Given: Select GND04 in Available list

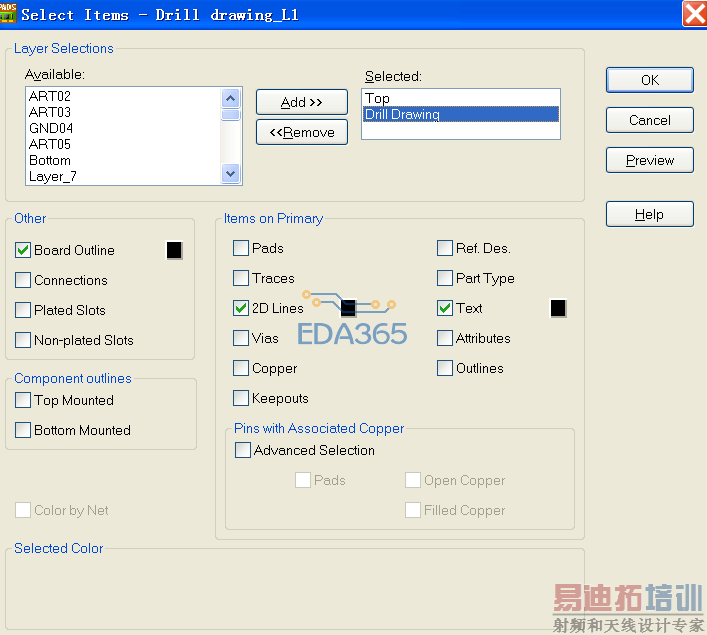Looking at the screenshot, I should tap(124, 128).
